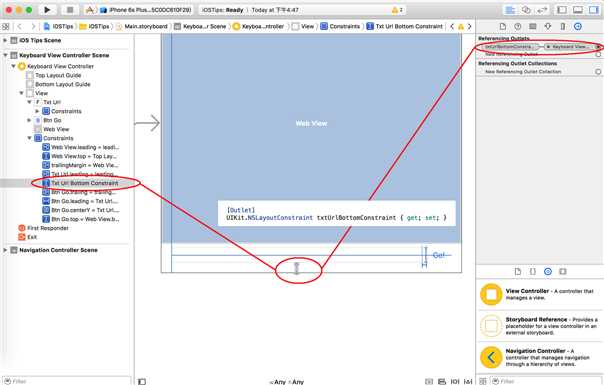Image resolution: width=604 pixels, height=385 pixels.
Task: Stop the running app with the Stop button
Action: [70, 10]
